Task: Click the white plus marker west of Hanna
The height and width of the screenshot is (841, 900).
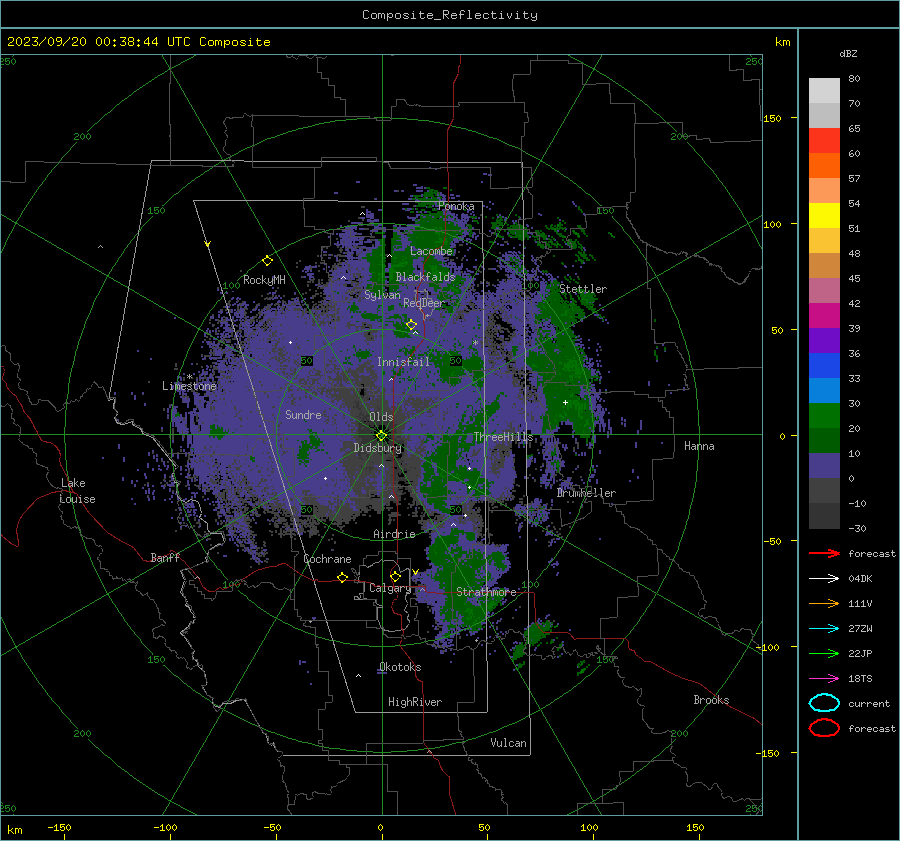Action: coord(565,402)
